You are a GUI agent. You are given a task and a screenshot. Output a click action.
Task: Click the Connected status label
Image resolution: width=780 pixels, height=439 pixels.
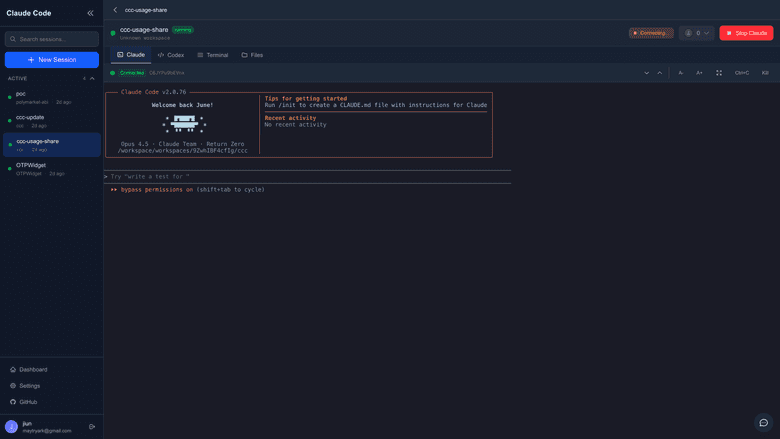132,73
